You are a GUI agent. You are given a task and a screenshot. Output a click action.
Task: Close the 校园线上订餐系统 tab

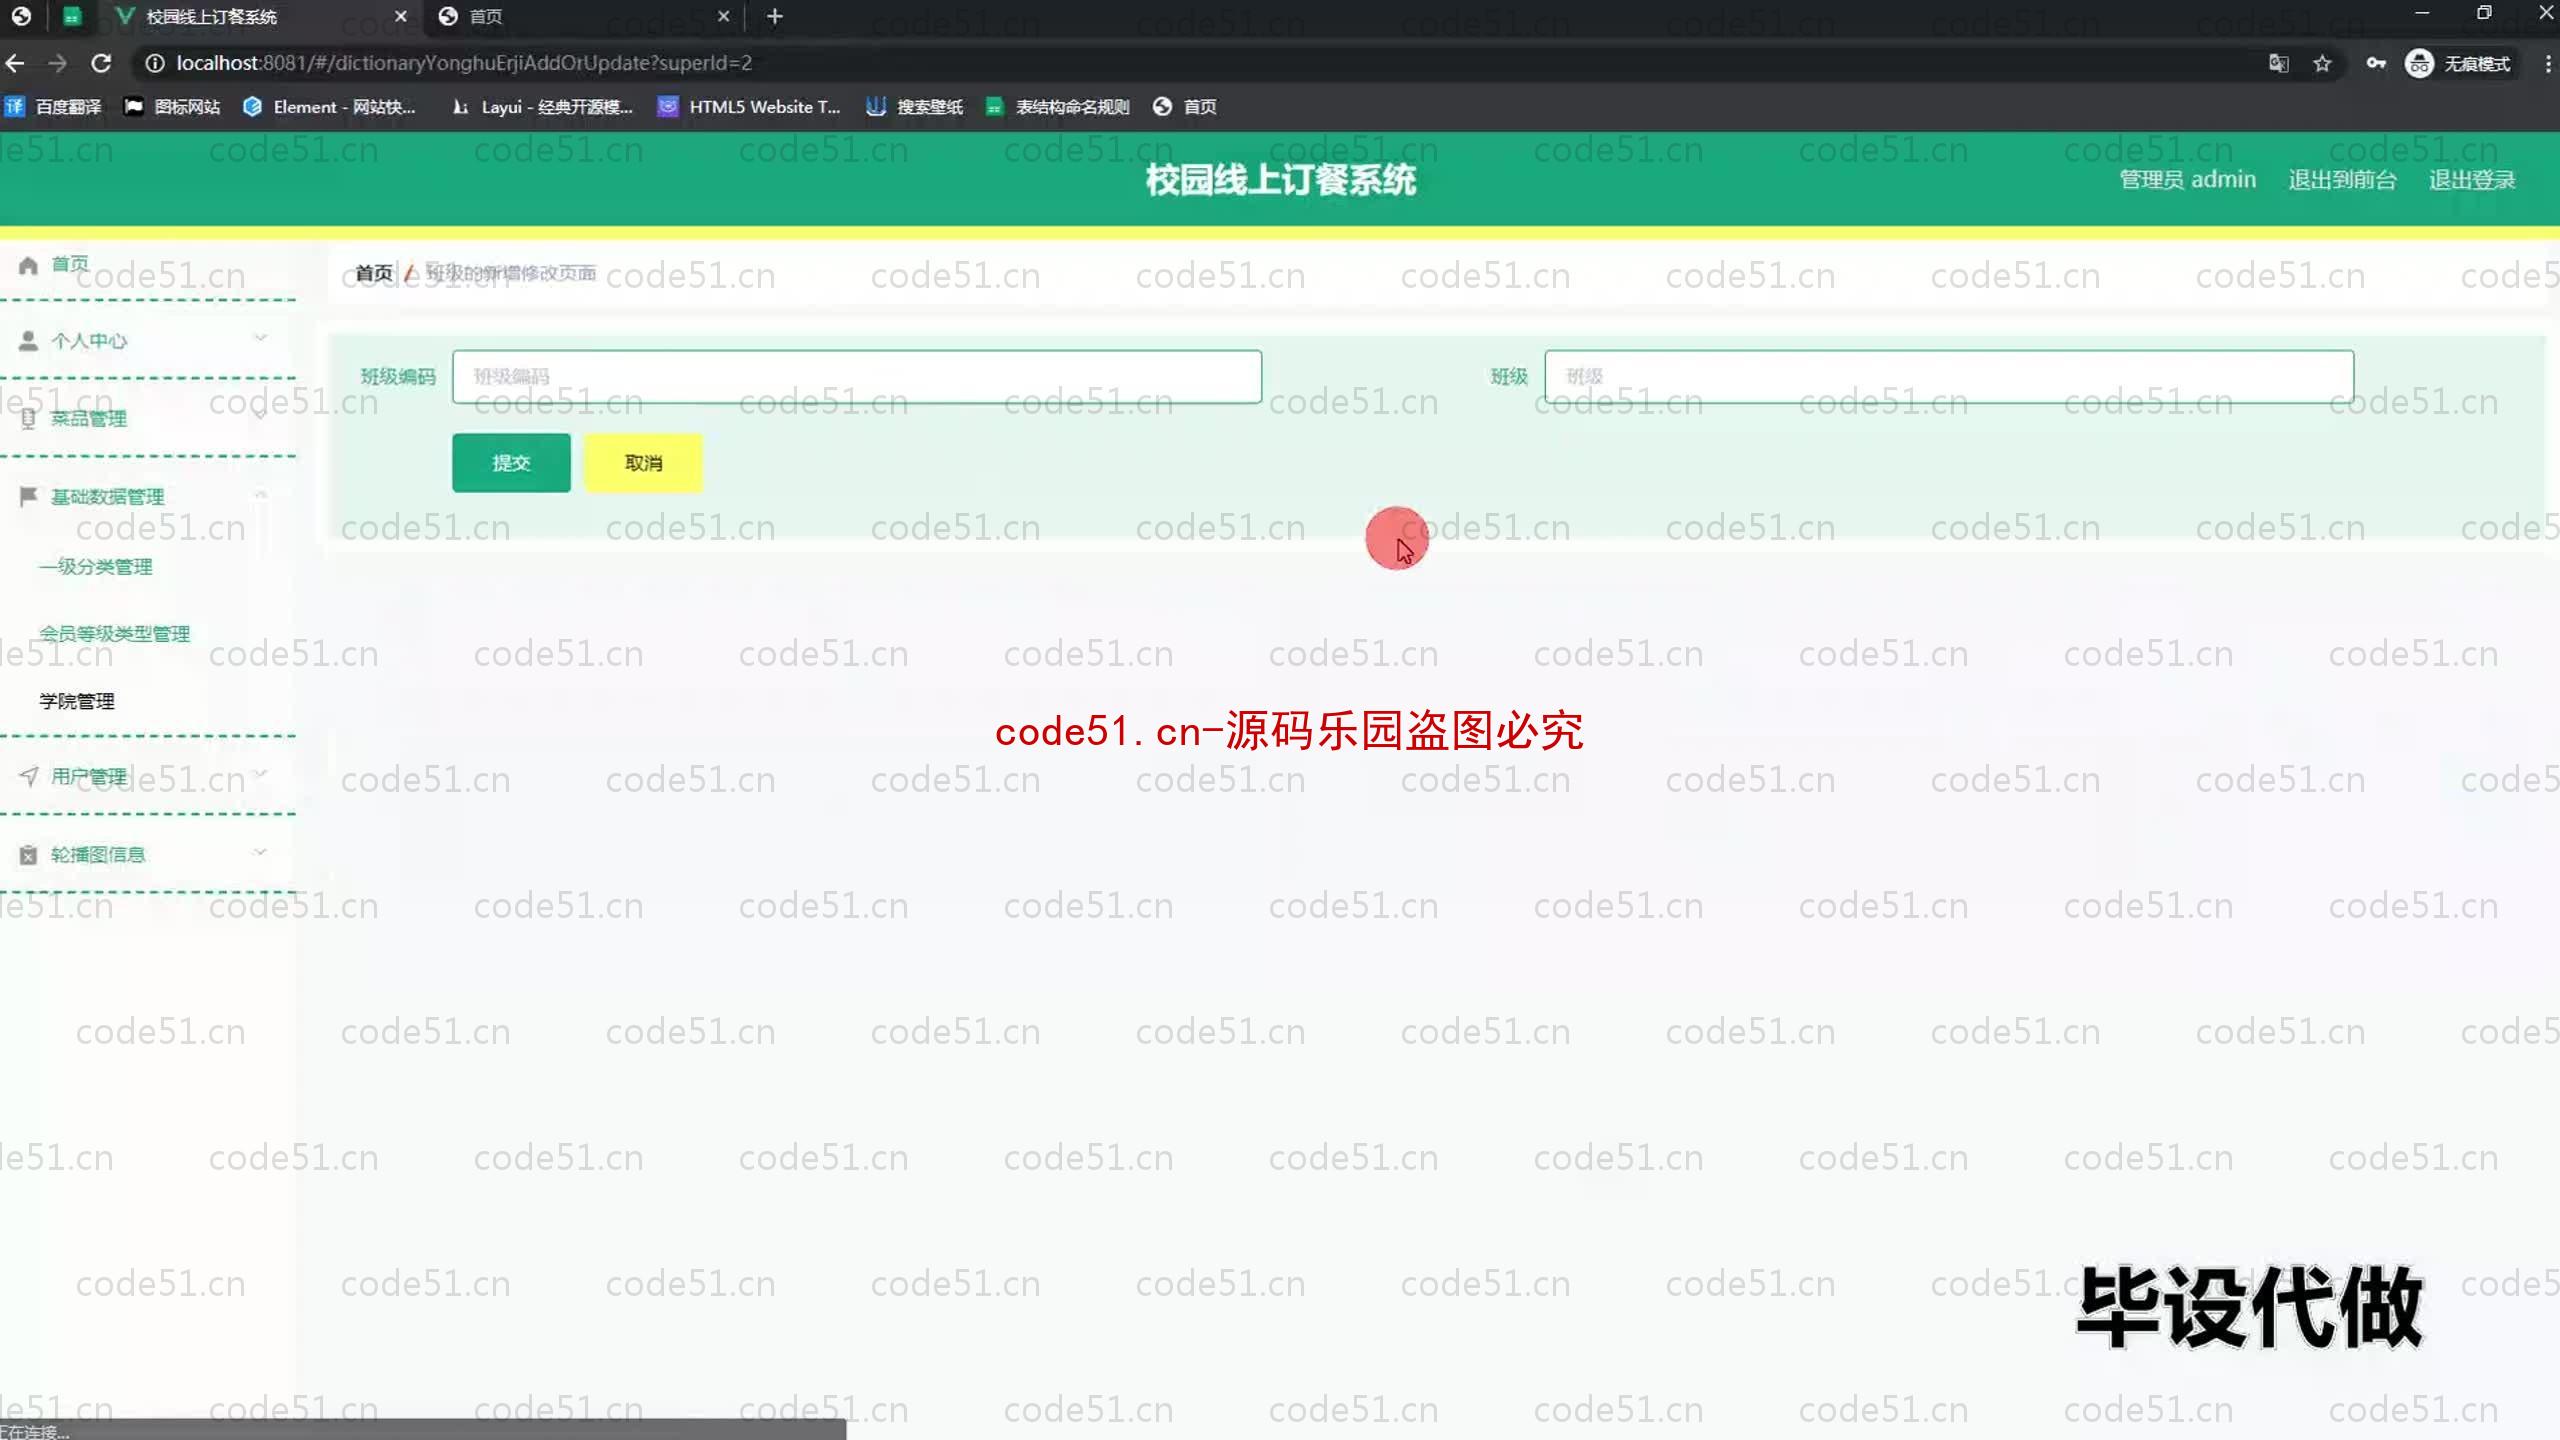pyautogui.click(x=401, y=16)
